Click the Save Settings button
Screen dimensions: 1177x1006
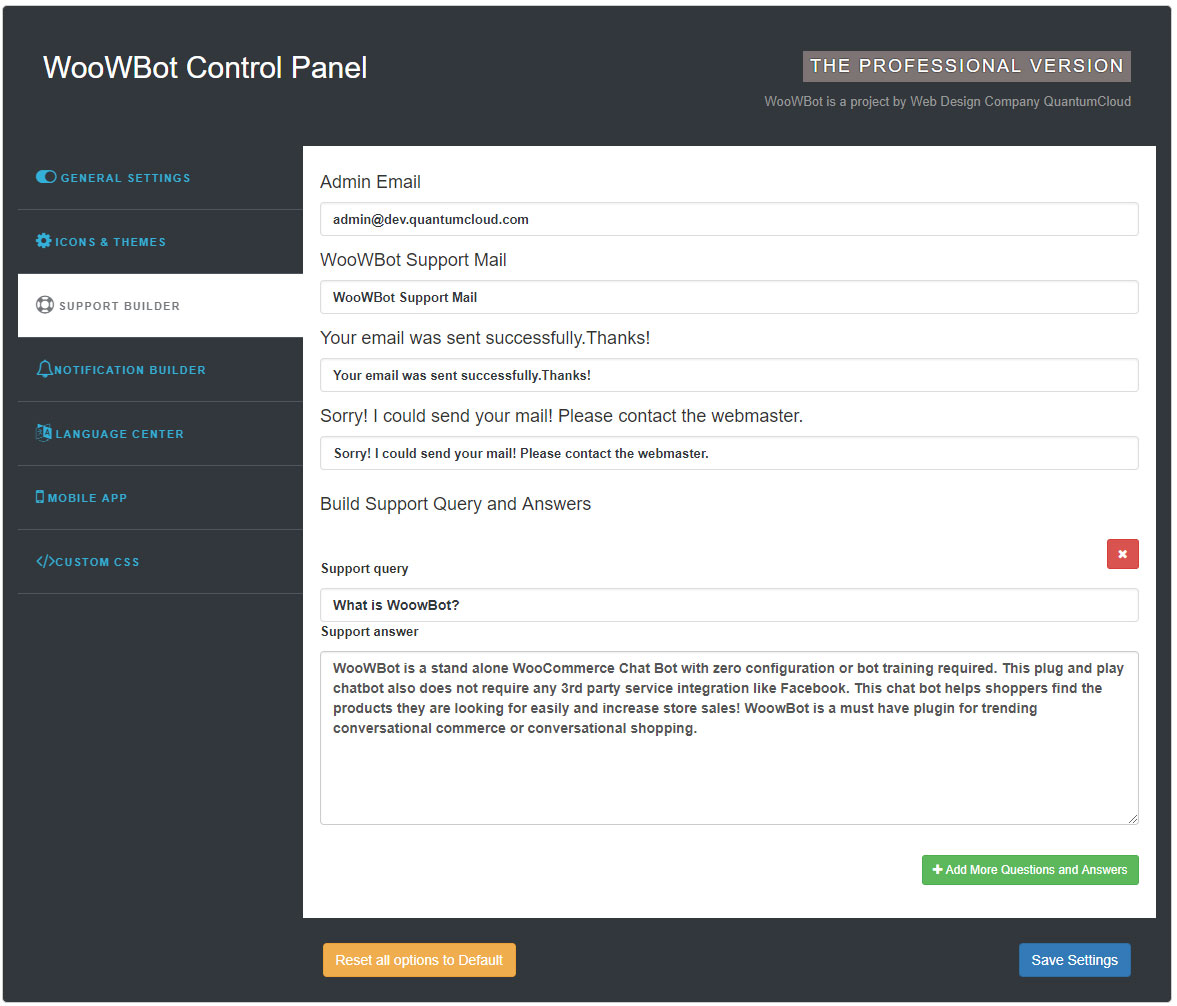(x=1074, y=960)
